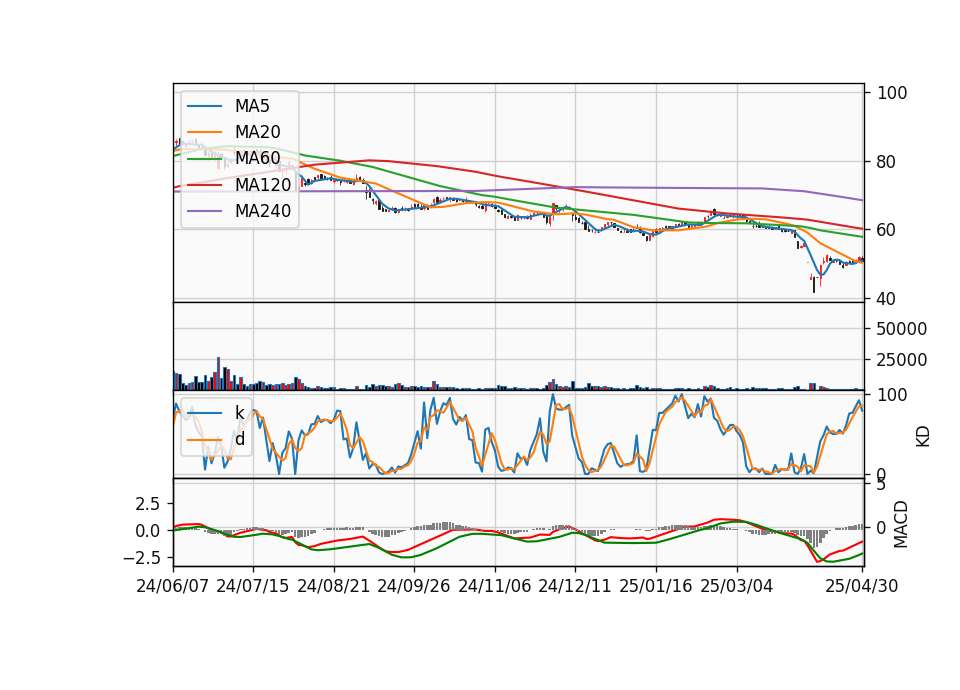Click the 25/01/16 date axis label
This screenshot has width=960, height=690.
[656, 586]
